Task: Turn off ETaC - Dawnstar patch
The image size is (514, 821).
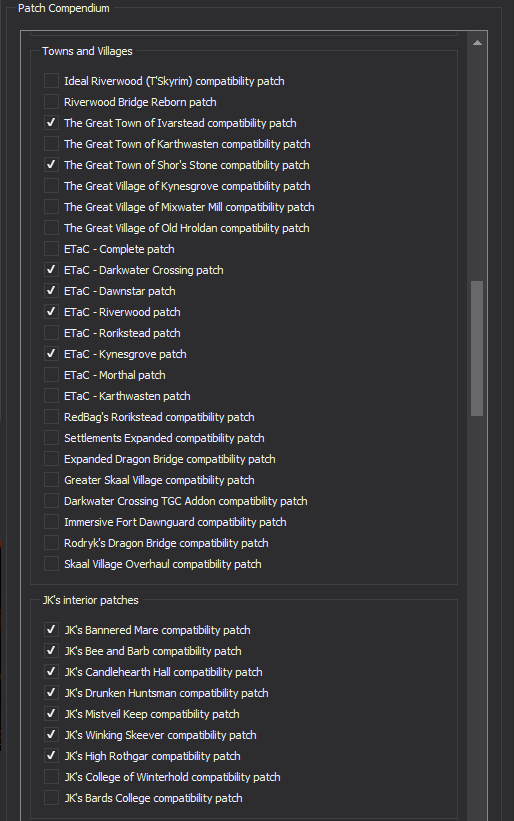Action: click(x=51, y=291)
